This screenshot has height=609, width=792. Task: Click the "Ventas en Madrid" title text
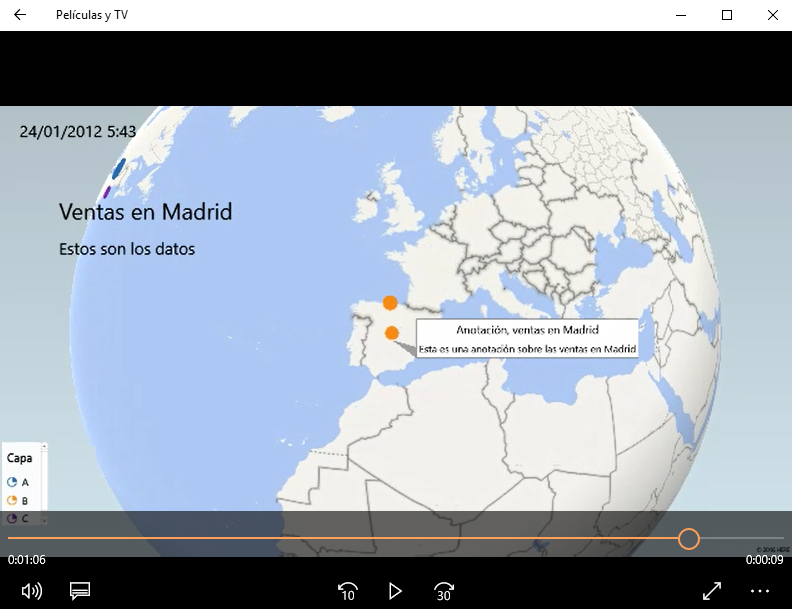tap(145, 212)
